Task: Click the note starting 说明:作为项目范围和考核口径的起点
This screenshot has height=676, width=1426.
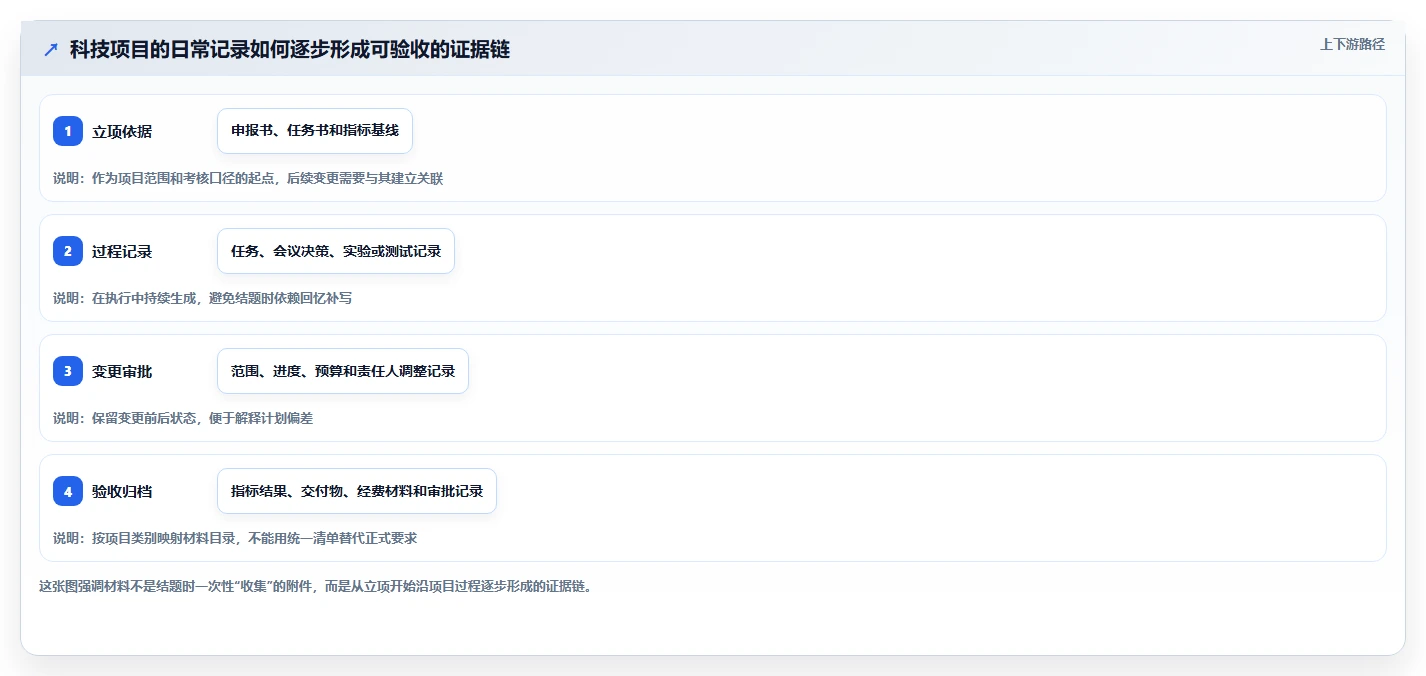Action: pos(248,178)
